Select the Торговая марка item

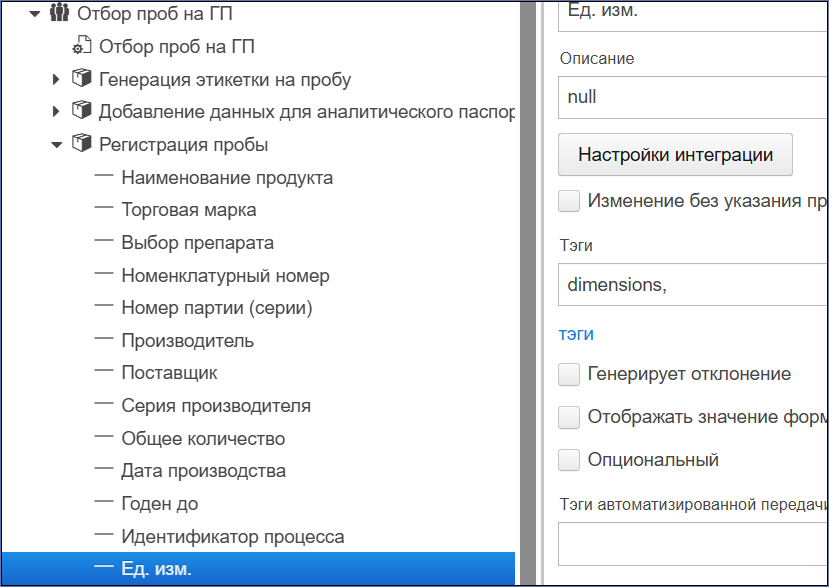coord(189,210)
